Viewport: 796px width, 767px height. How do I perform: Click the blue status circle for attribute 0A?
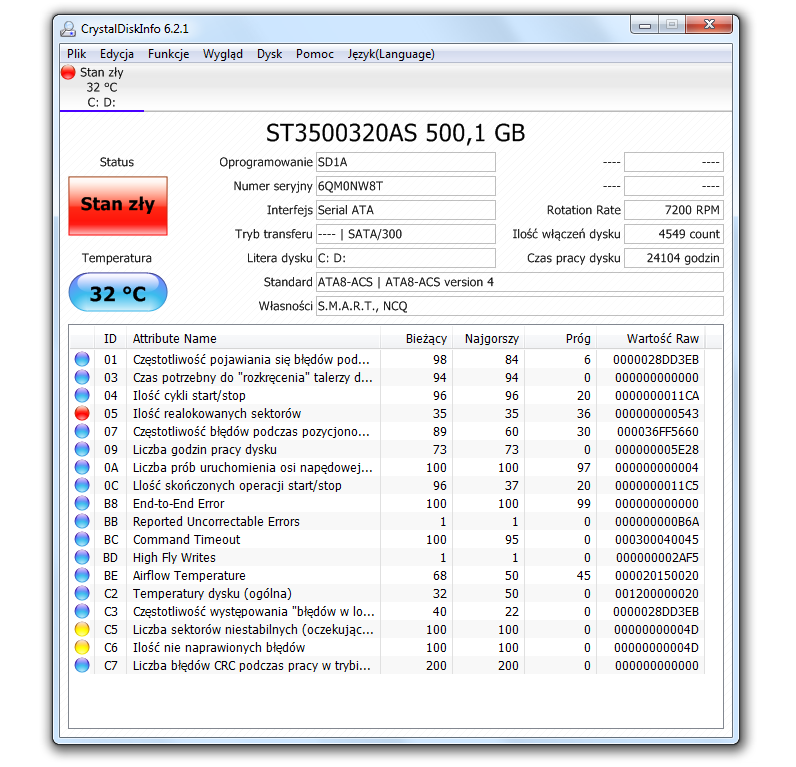[82, 468]
